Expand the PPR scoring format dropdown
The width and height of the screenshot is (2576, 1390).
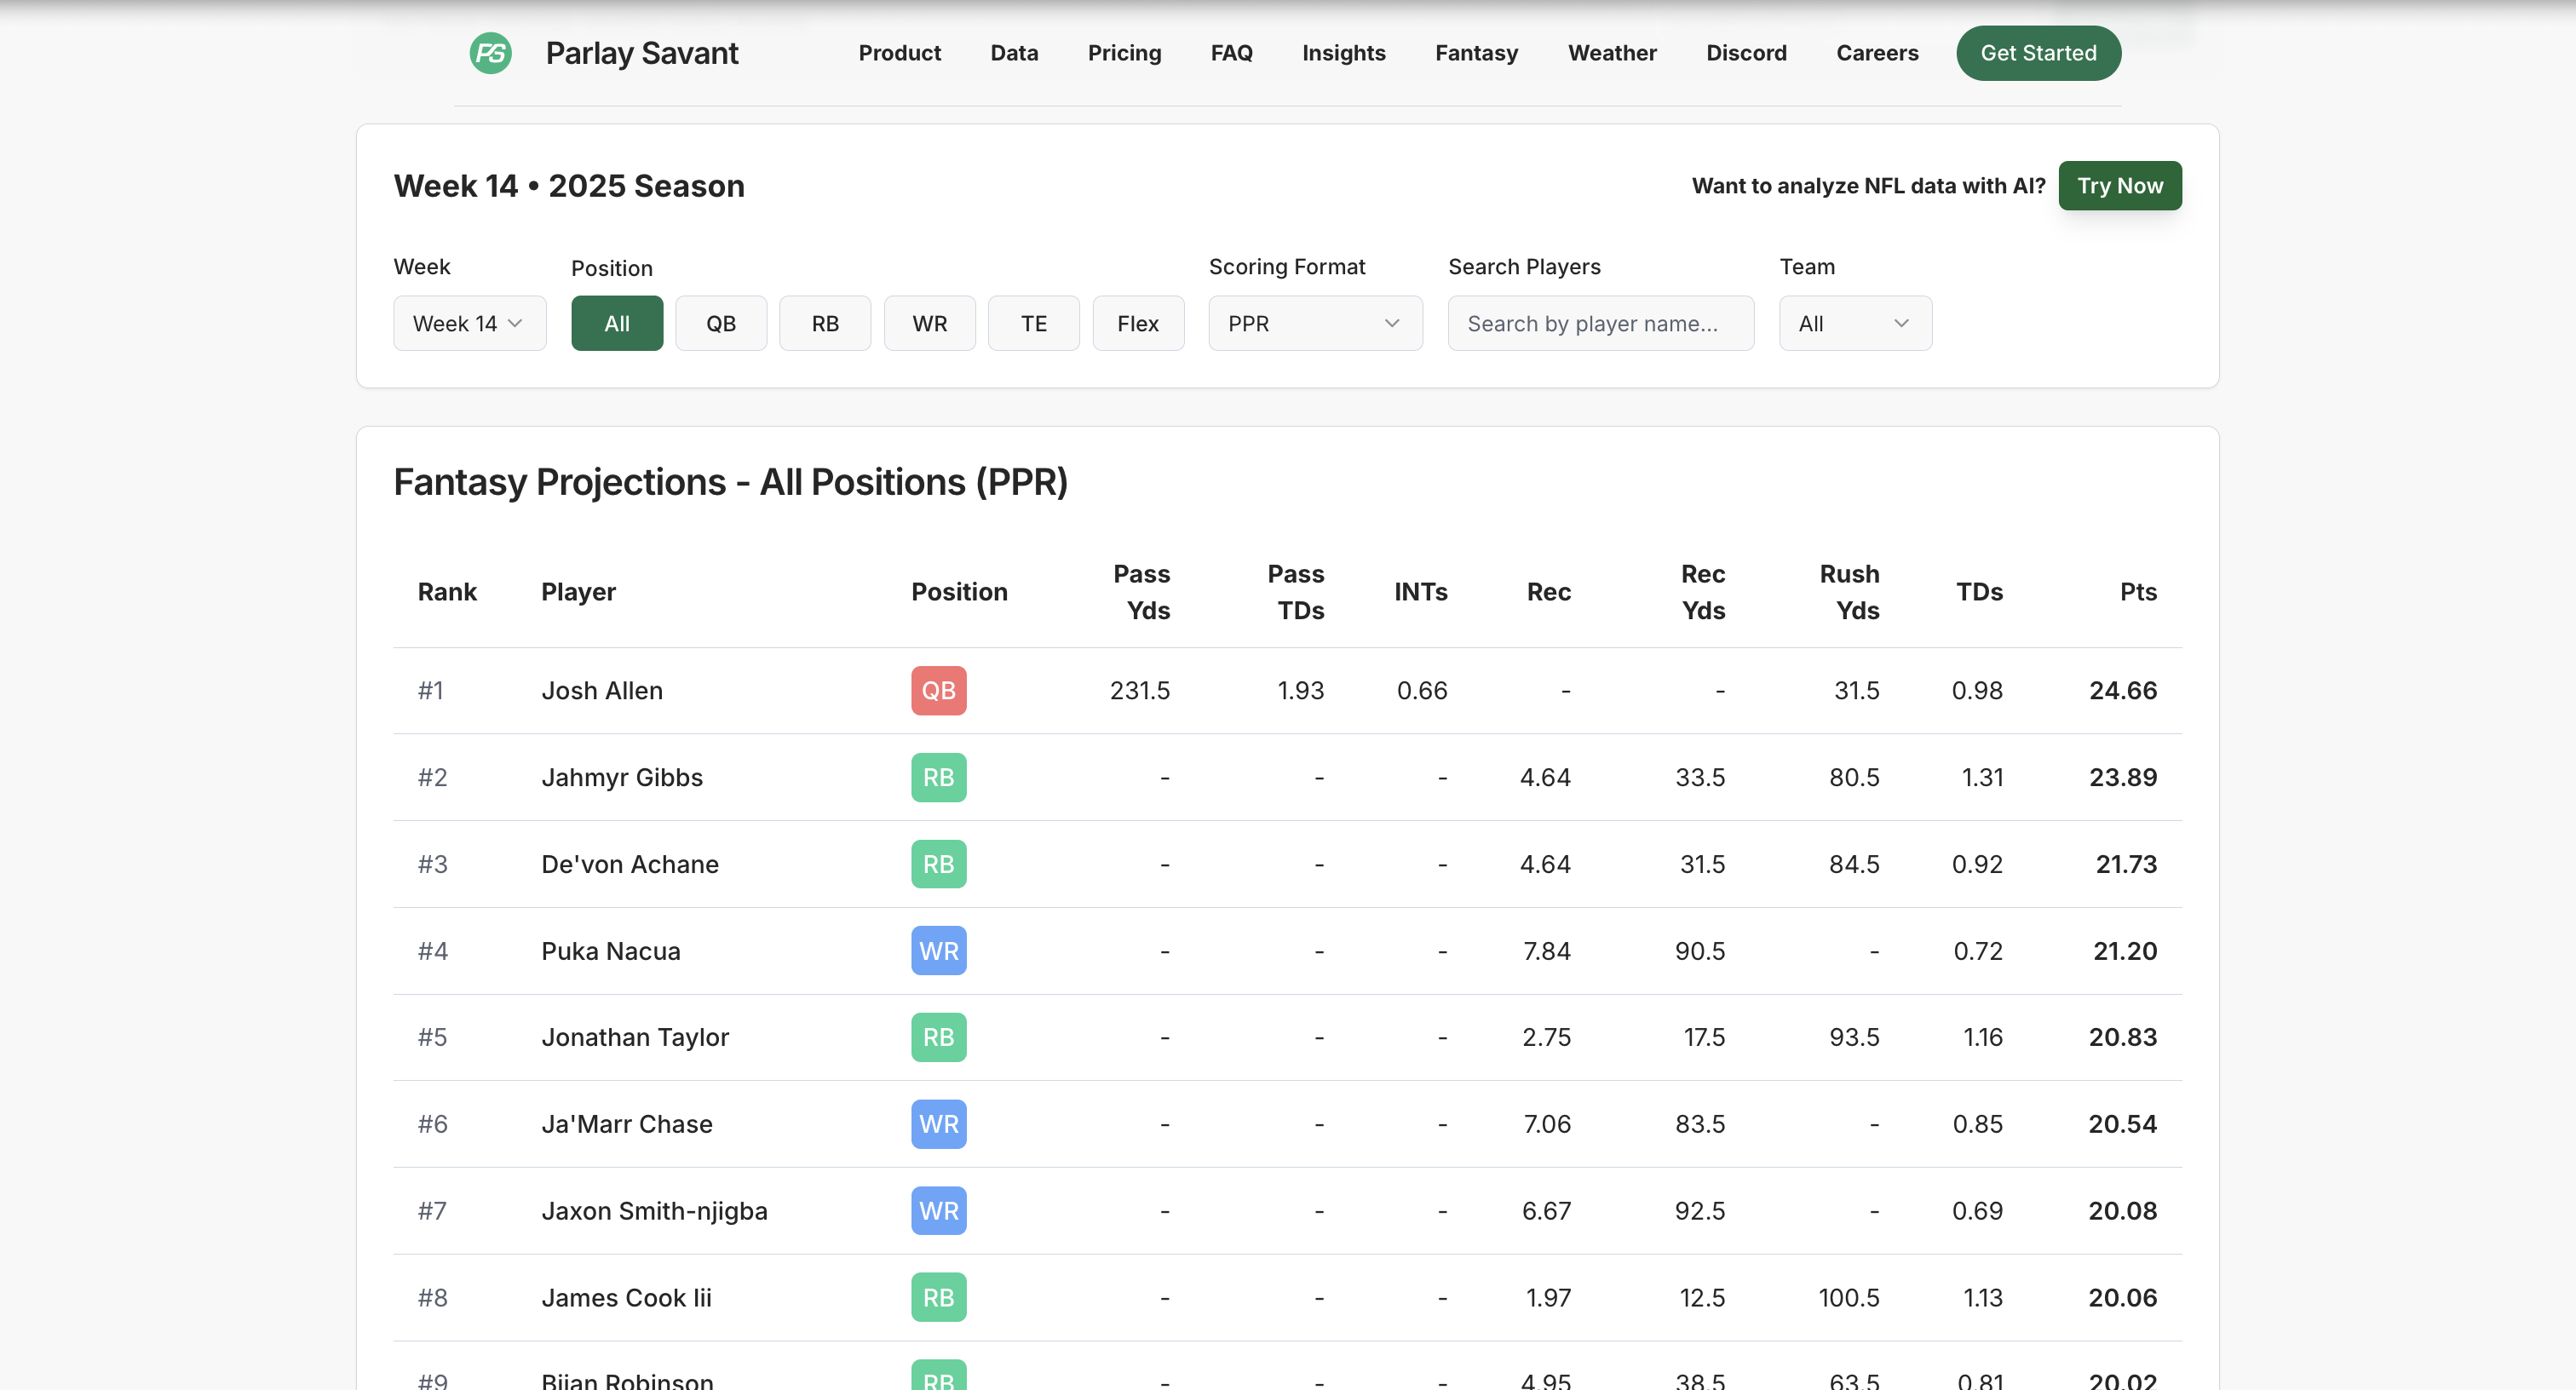pos(1314,323)
